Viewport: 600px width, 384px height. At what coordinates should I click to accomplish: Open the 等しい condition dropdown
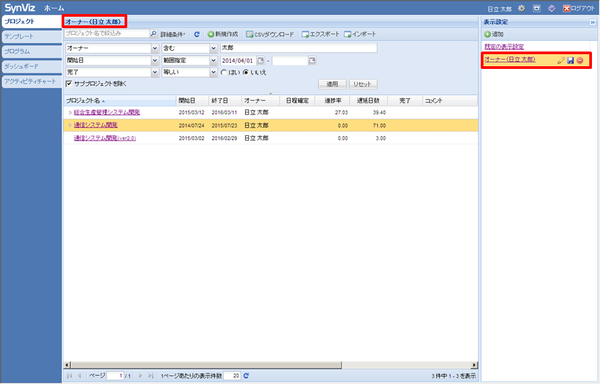[214, 72]
